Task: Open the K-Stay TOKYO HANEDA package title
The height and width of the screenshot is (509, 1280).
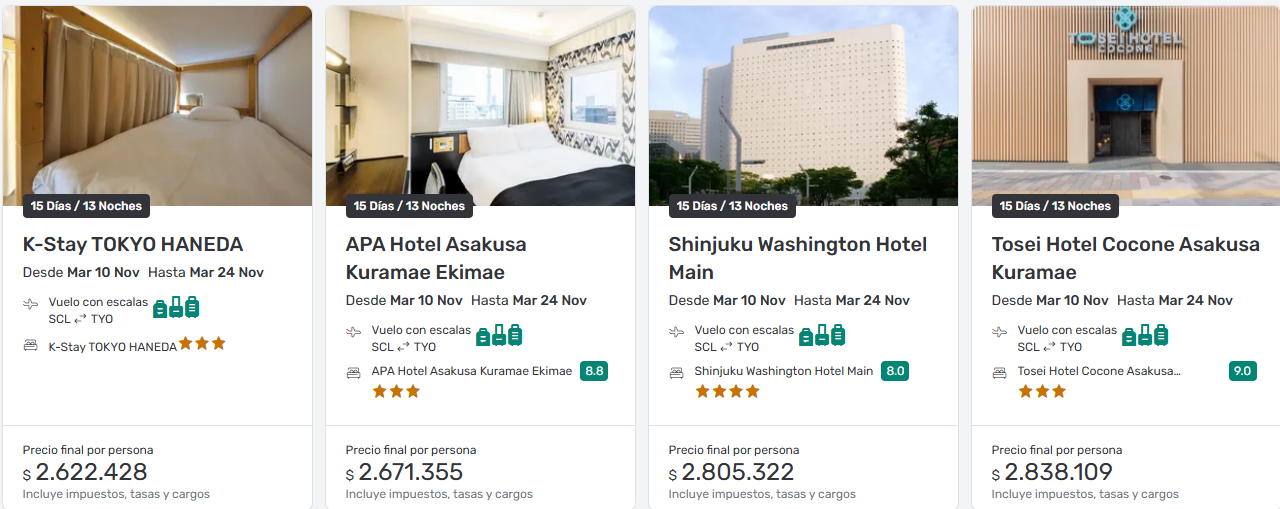Action: click(133, 244)
